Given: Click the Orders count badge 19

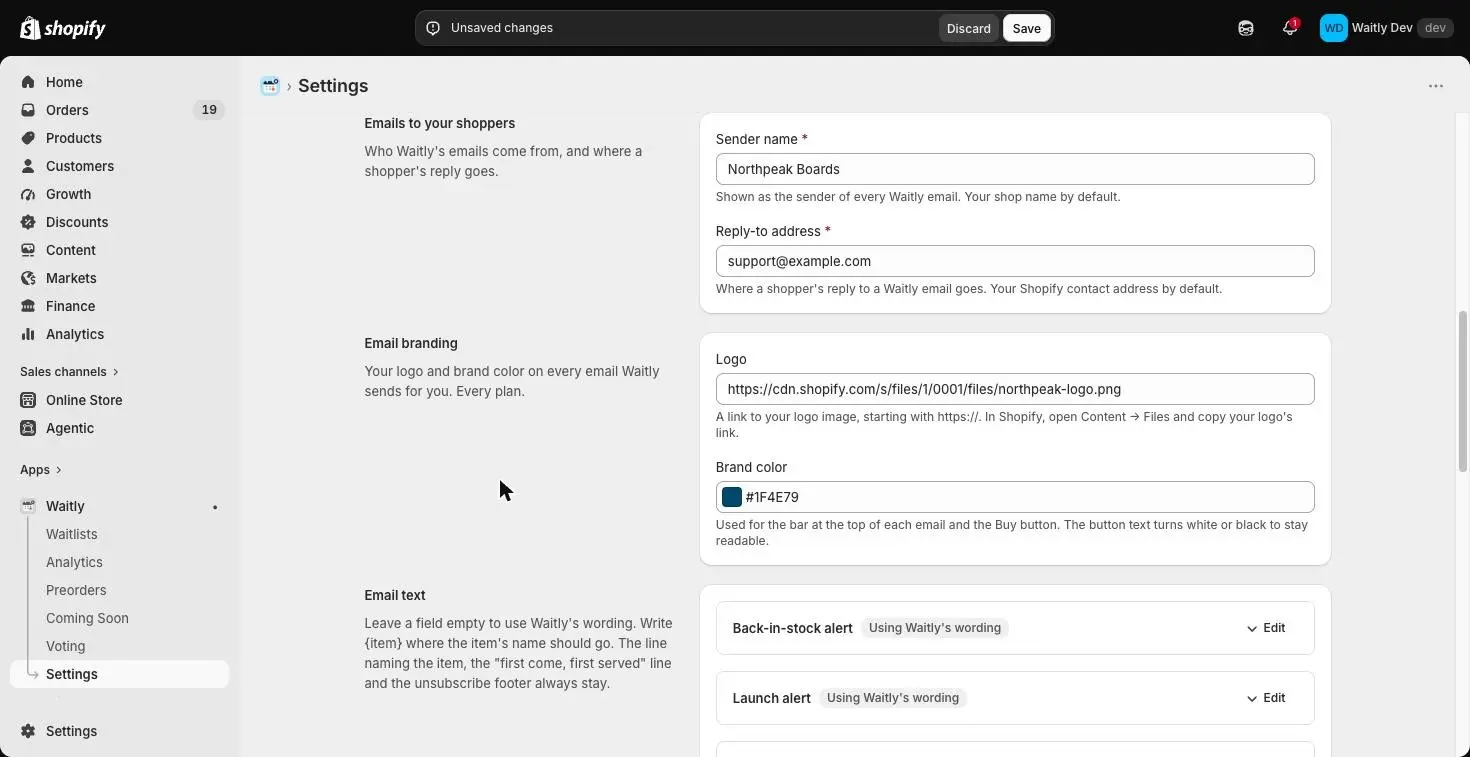Looking at the screenshot, I should [x=209, y=110].
